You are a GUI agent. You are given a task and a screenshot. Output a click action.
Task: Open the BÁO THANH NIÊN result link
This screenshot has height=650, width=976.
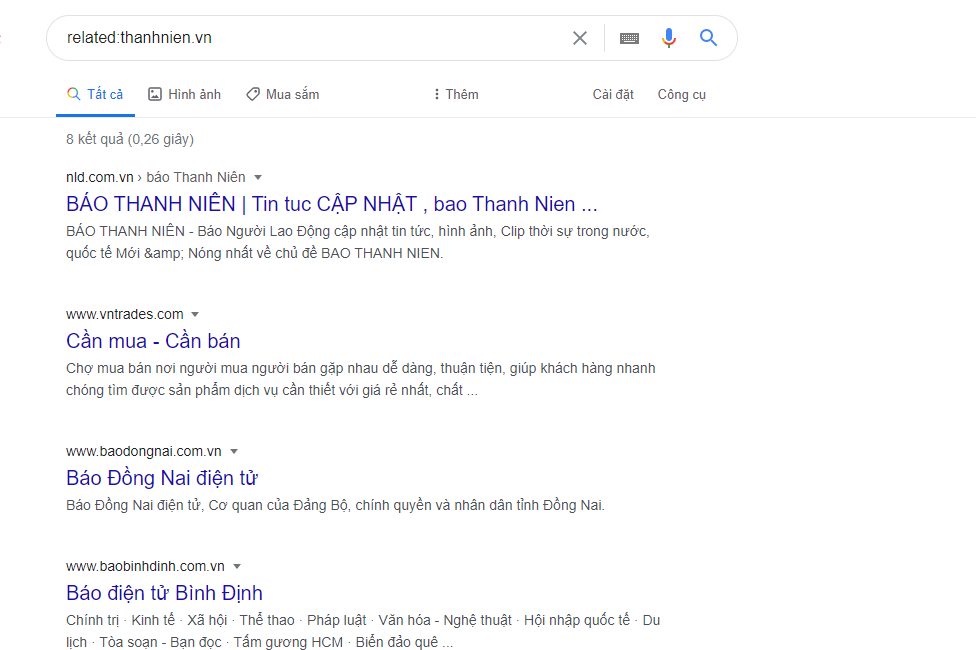tap(332, 204)
